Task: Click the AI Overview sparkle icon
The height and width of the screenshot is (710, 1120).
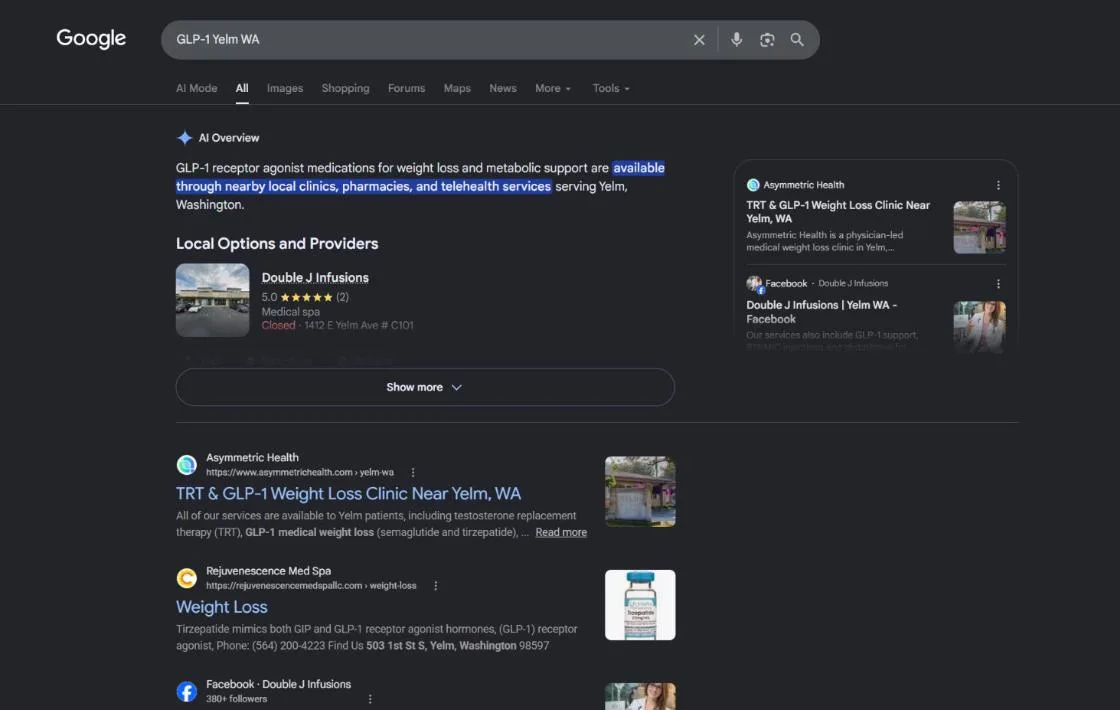Action: pos(184,138)
